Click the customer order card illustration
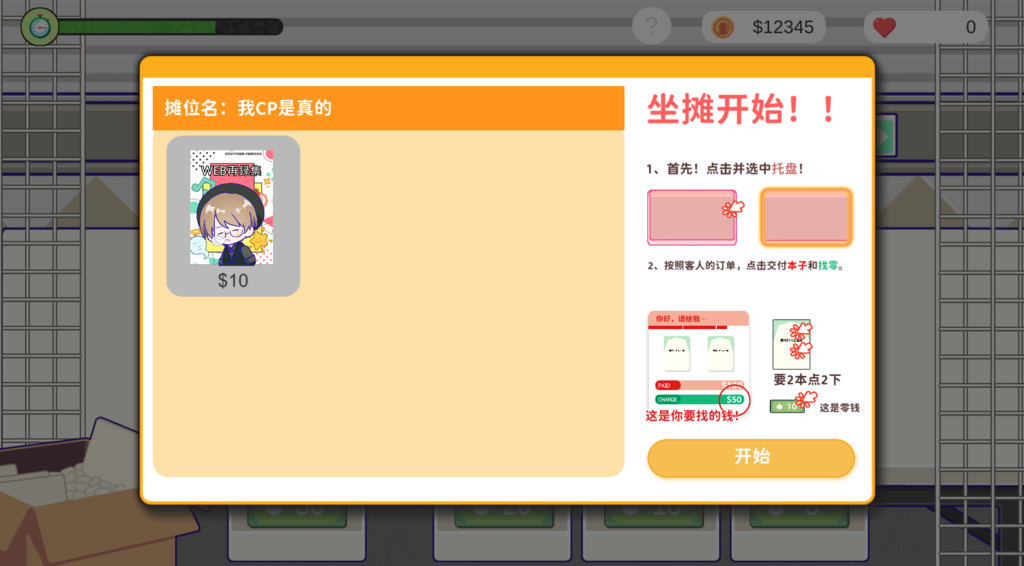The height and width of the screenshot is (566, 1024). [698, 360]
